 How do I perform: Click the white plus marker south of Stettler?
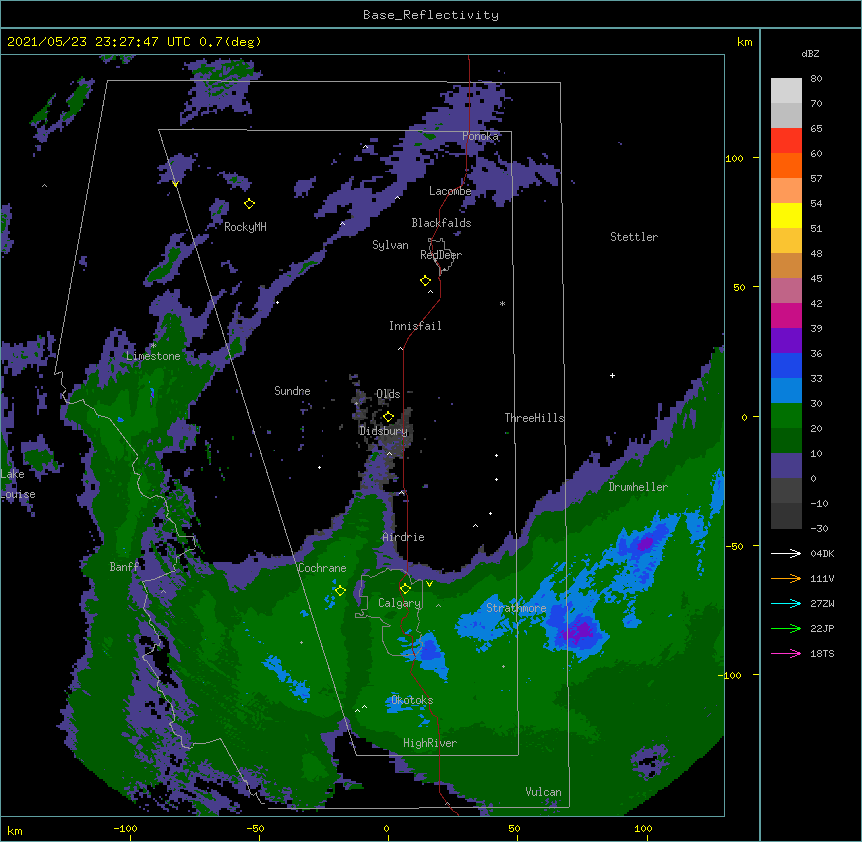tap(612, 375)
